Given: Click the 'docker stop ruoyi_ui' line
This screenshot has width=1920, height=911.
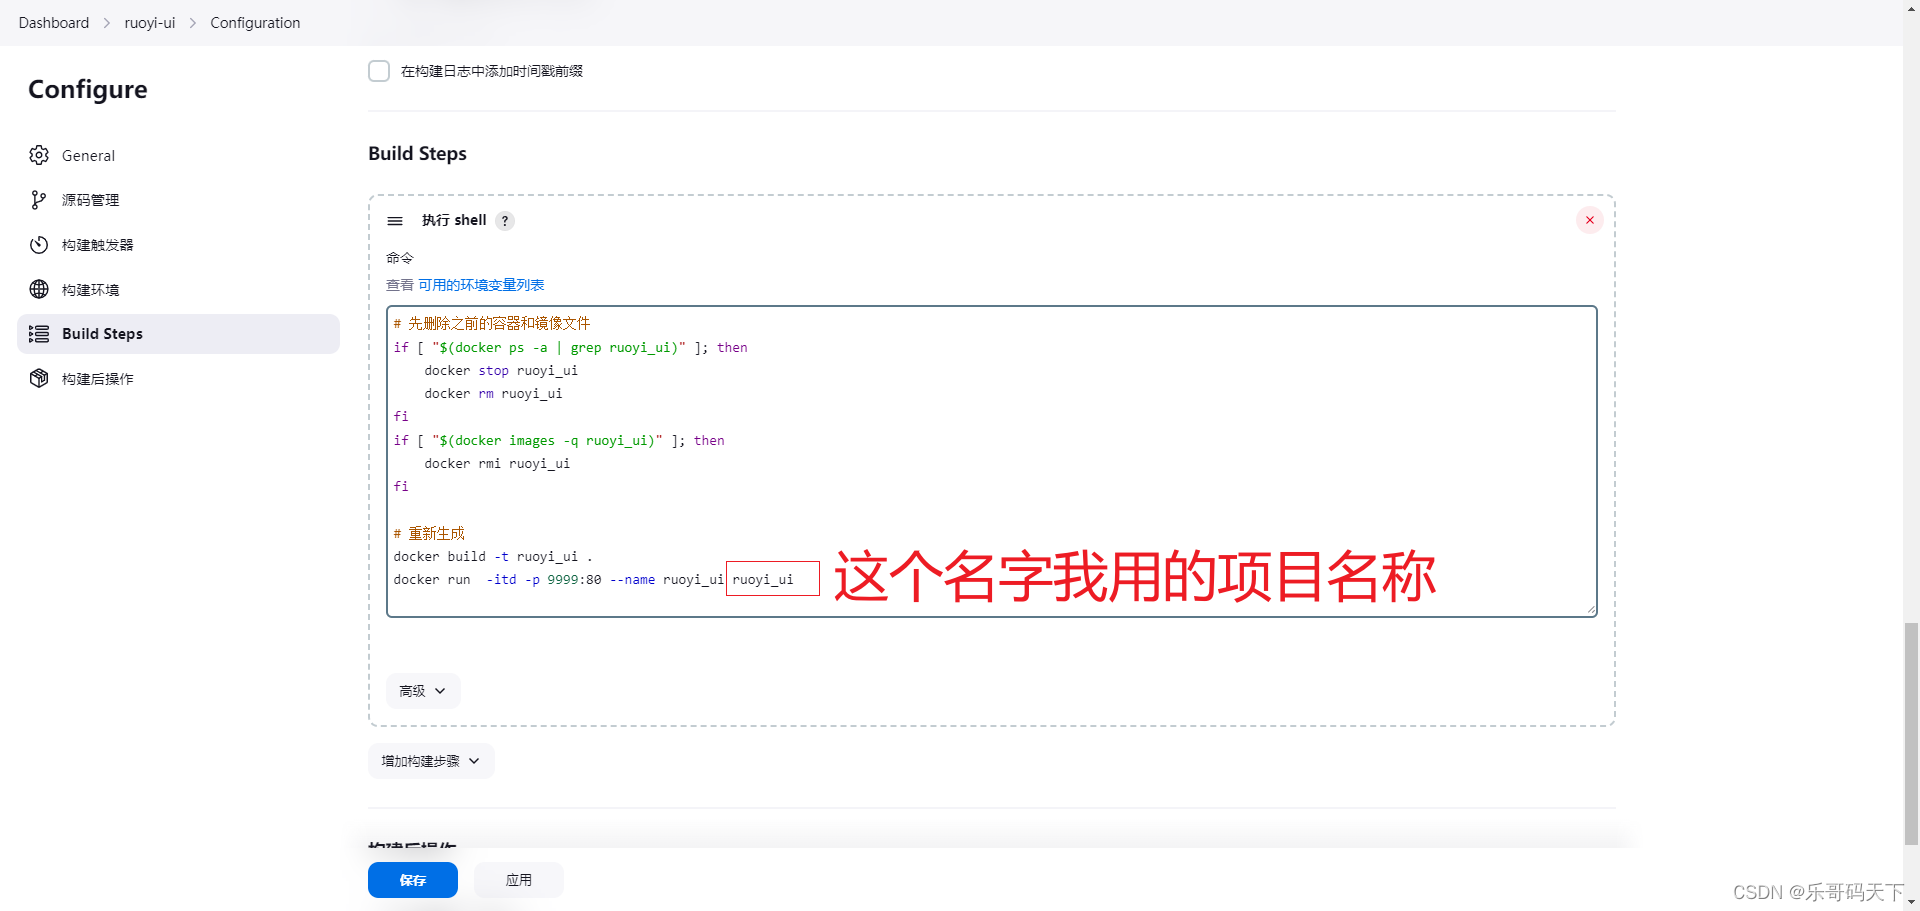Looking at the screenshot, I should pos(501,371).
